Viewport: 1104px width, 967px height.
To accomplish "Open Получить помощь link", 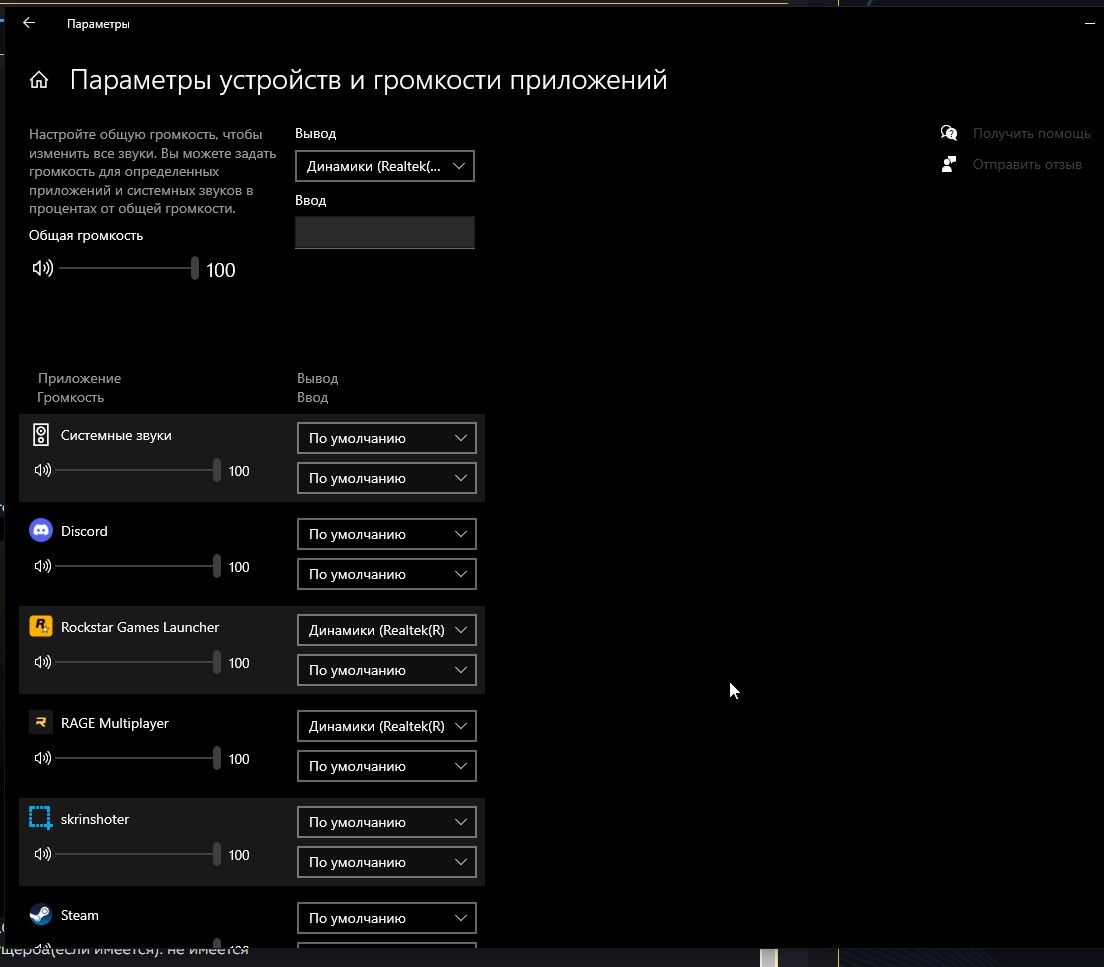I will [1031, 133].
